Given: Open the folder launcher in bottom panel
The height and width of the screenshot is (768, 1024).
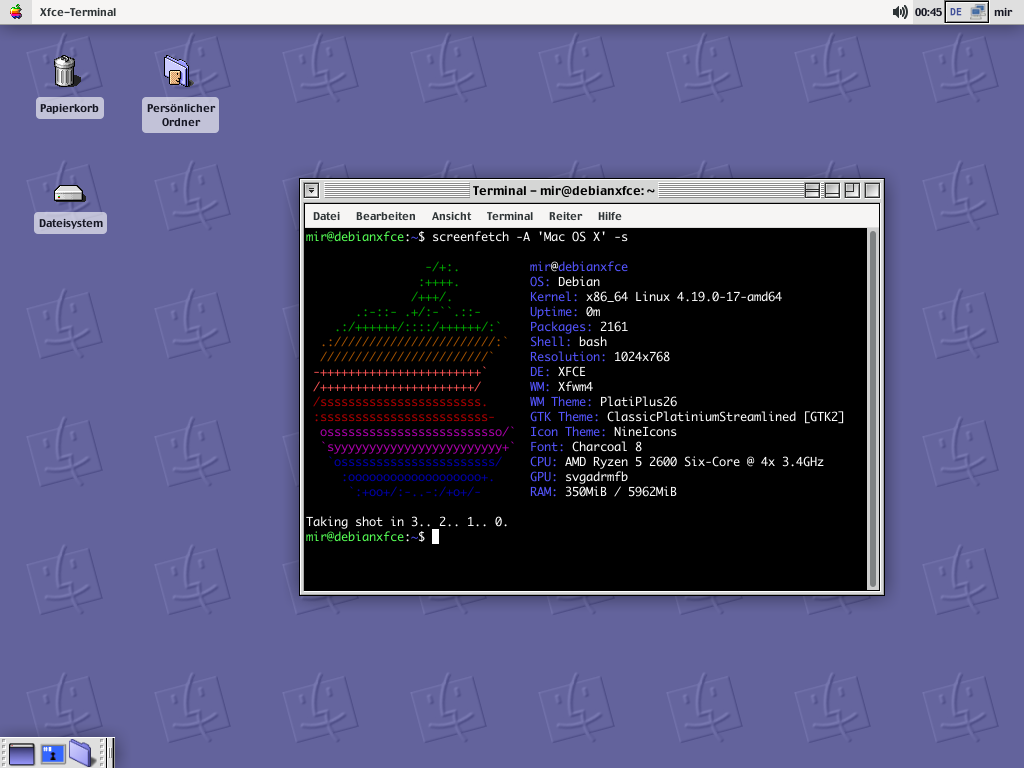Looking at the screenshot, I should tap(82, 753).
